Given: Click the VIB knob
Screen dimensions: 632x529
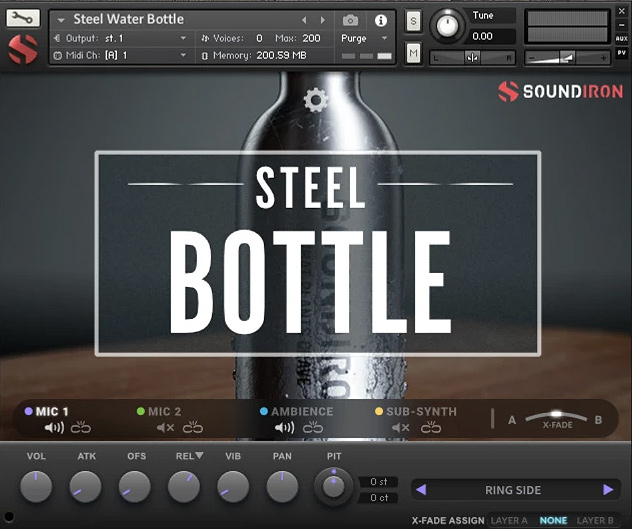Looking at the screenshot, I should [x=233, y=487].
